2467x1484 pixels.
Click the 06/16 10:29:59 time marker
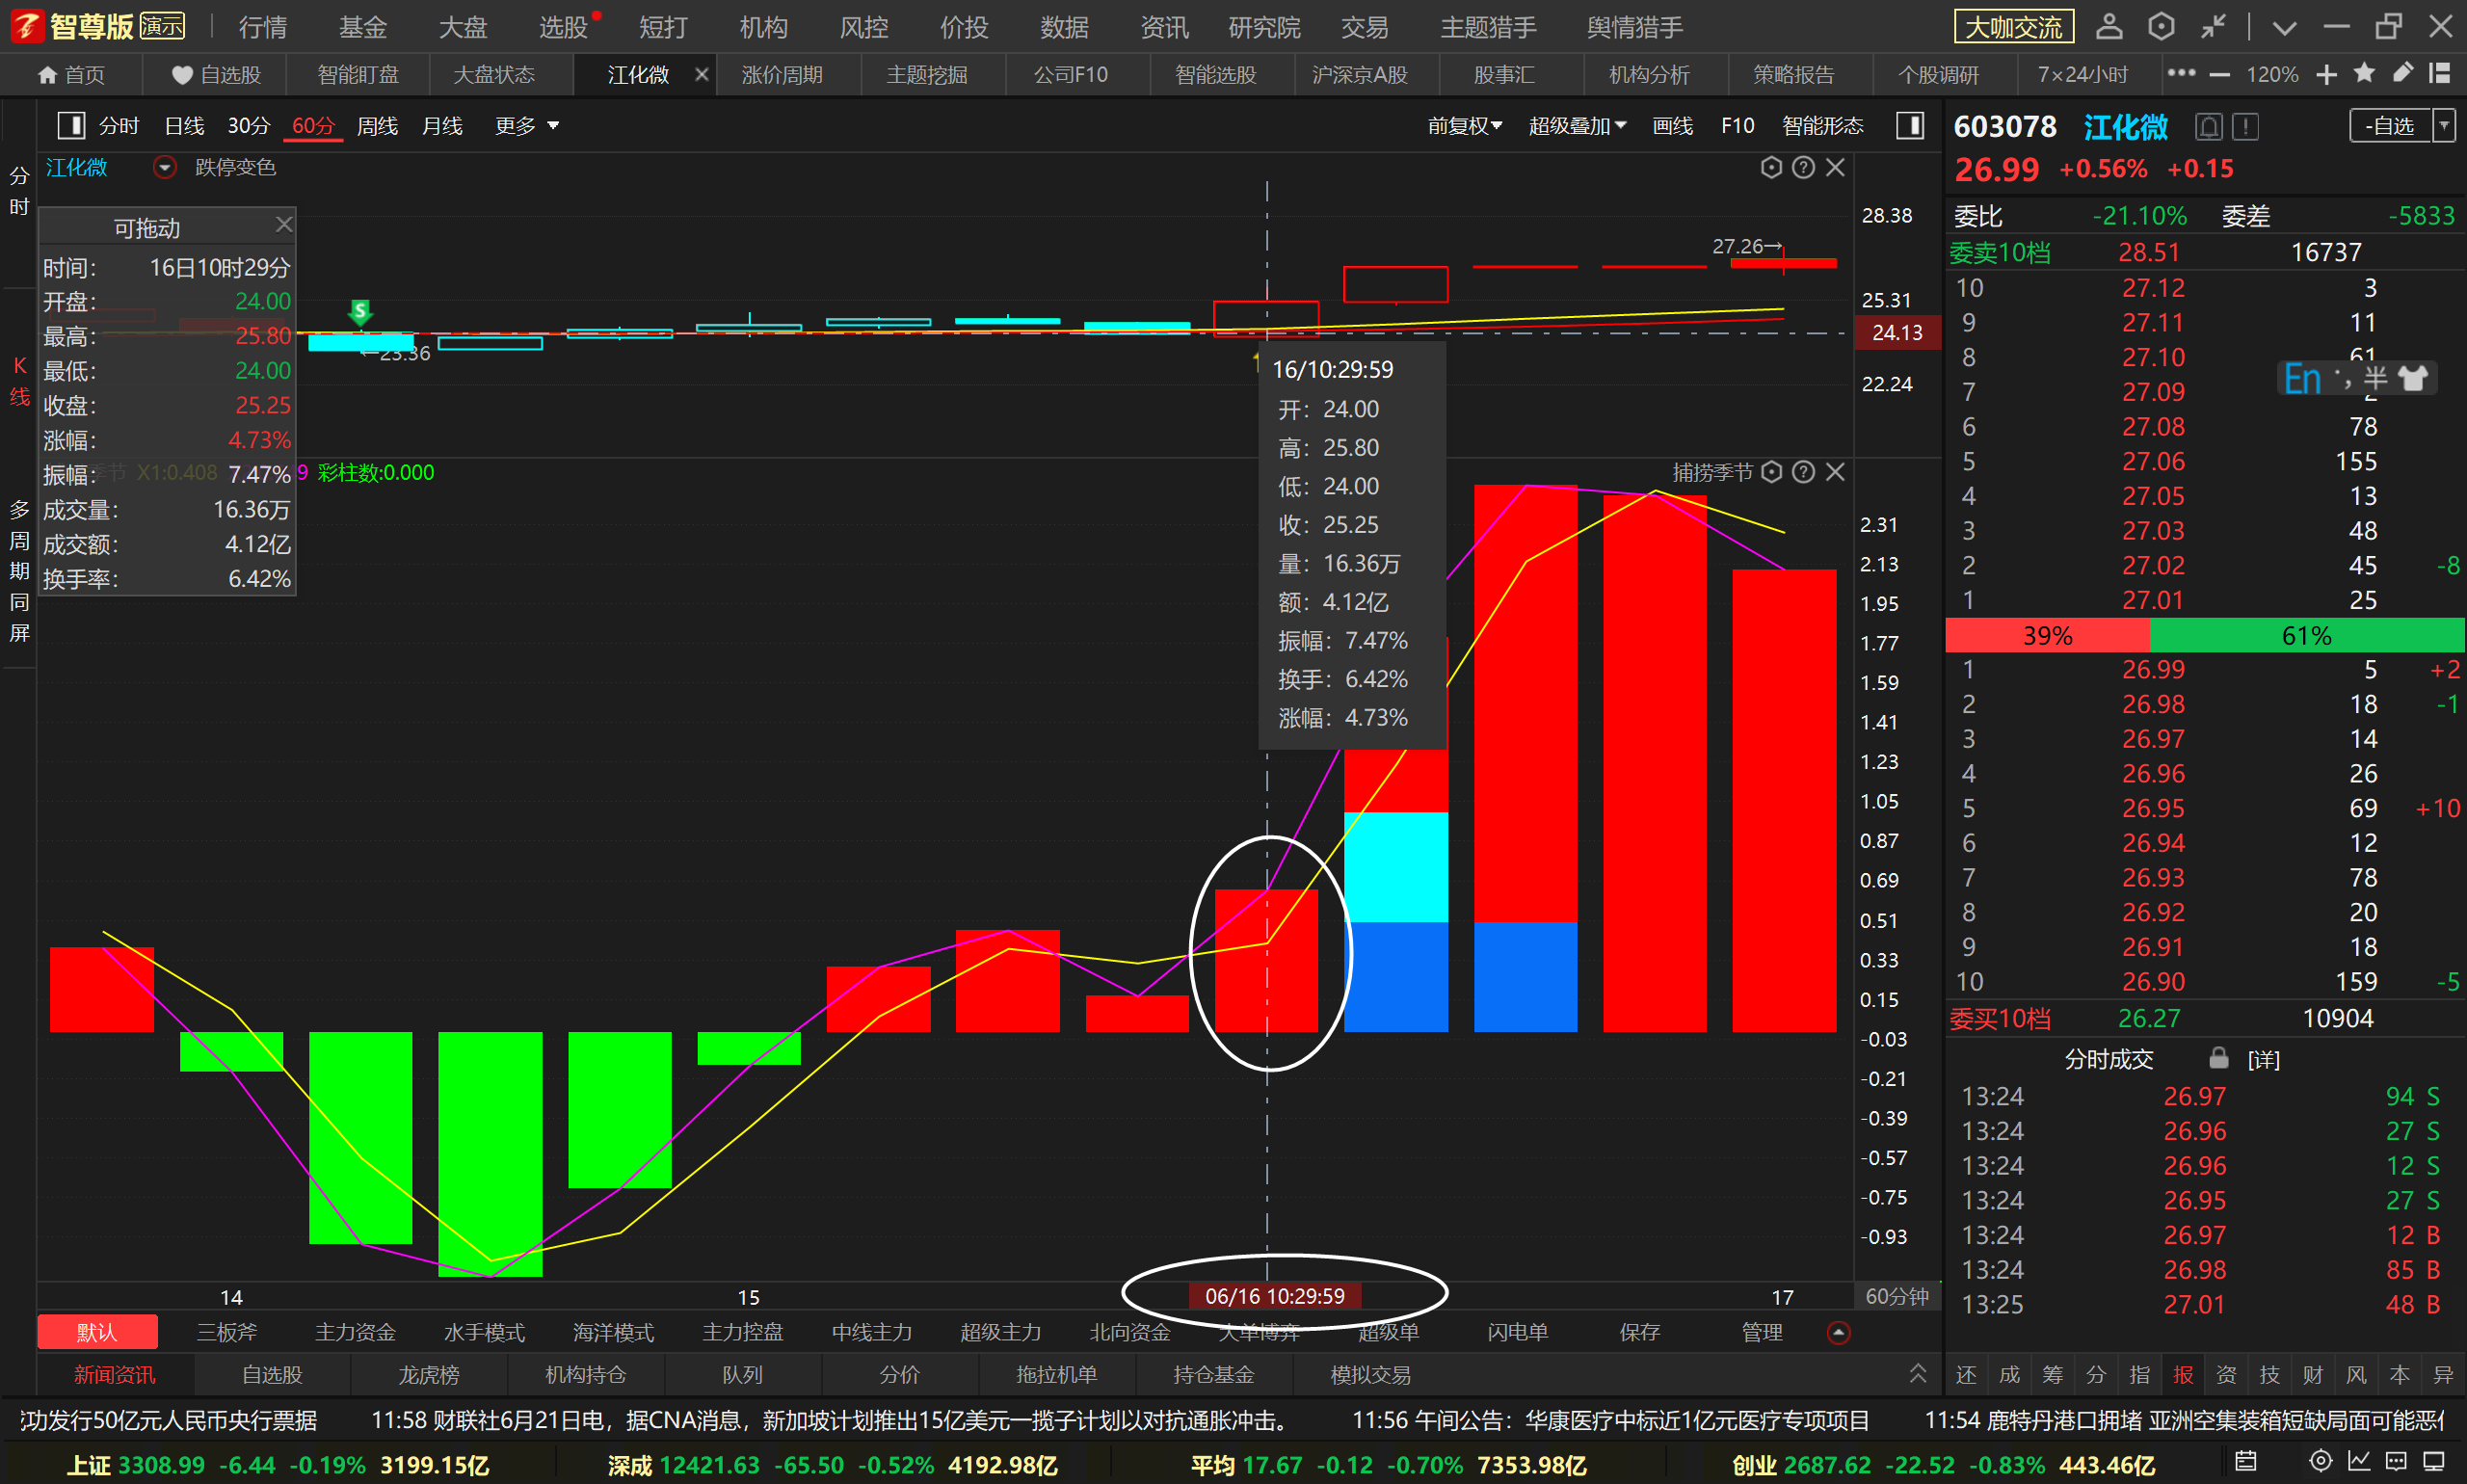1274,1296
